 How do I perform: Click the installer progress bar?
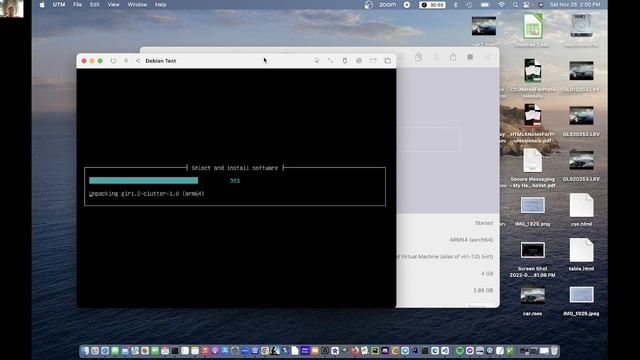click(143, 180)
